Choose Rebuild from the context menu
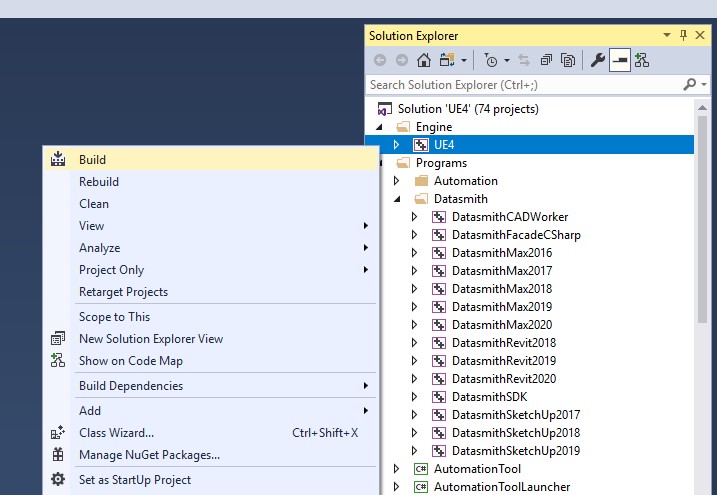 (211, 182)
